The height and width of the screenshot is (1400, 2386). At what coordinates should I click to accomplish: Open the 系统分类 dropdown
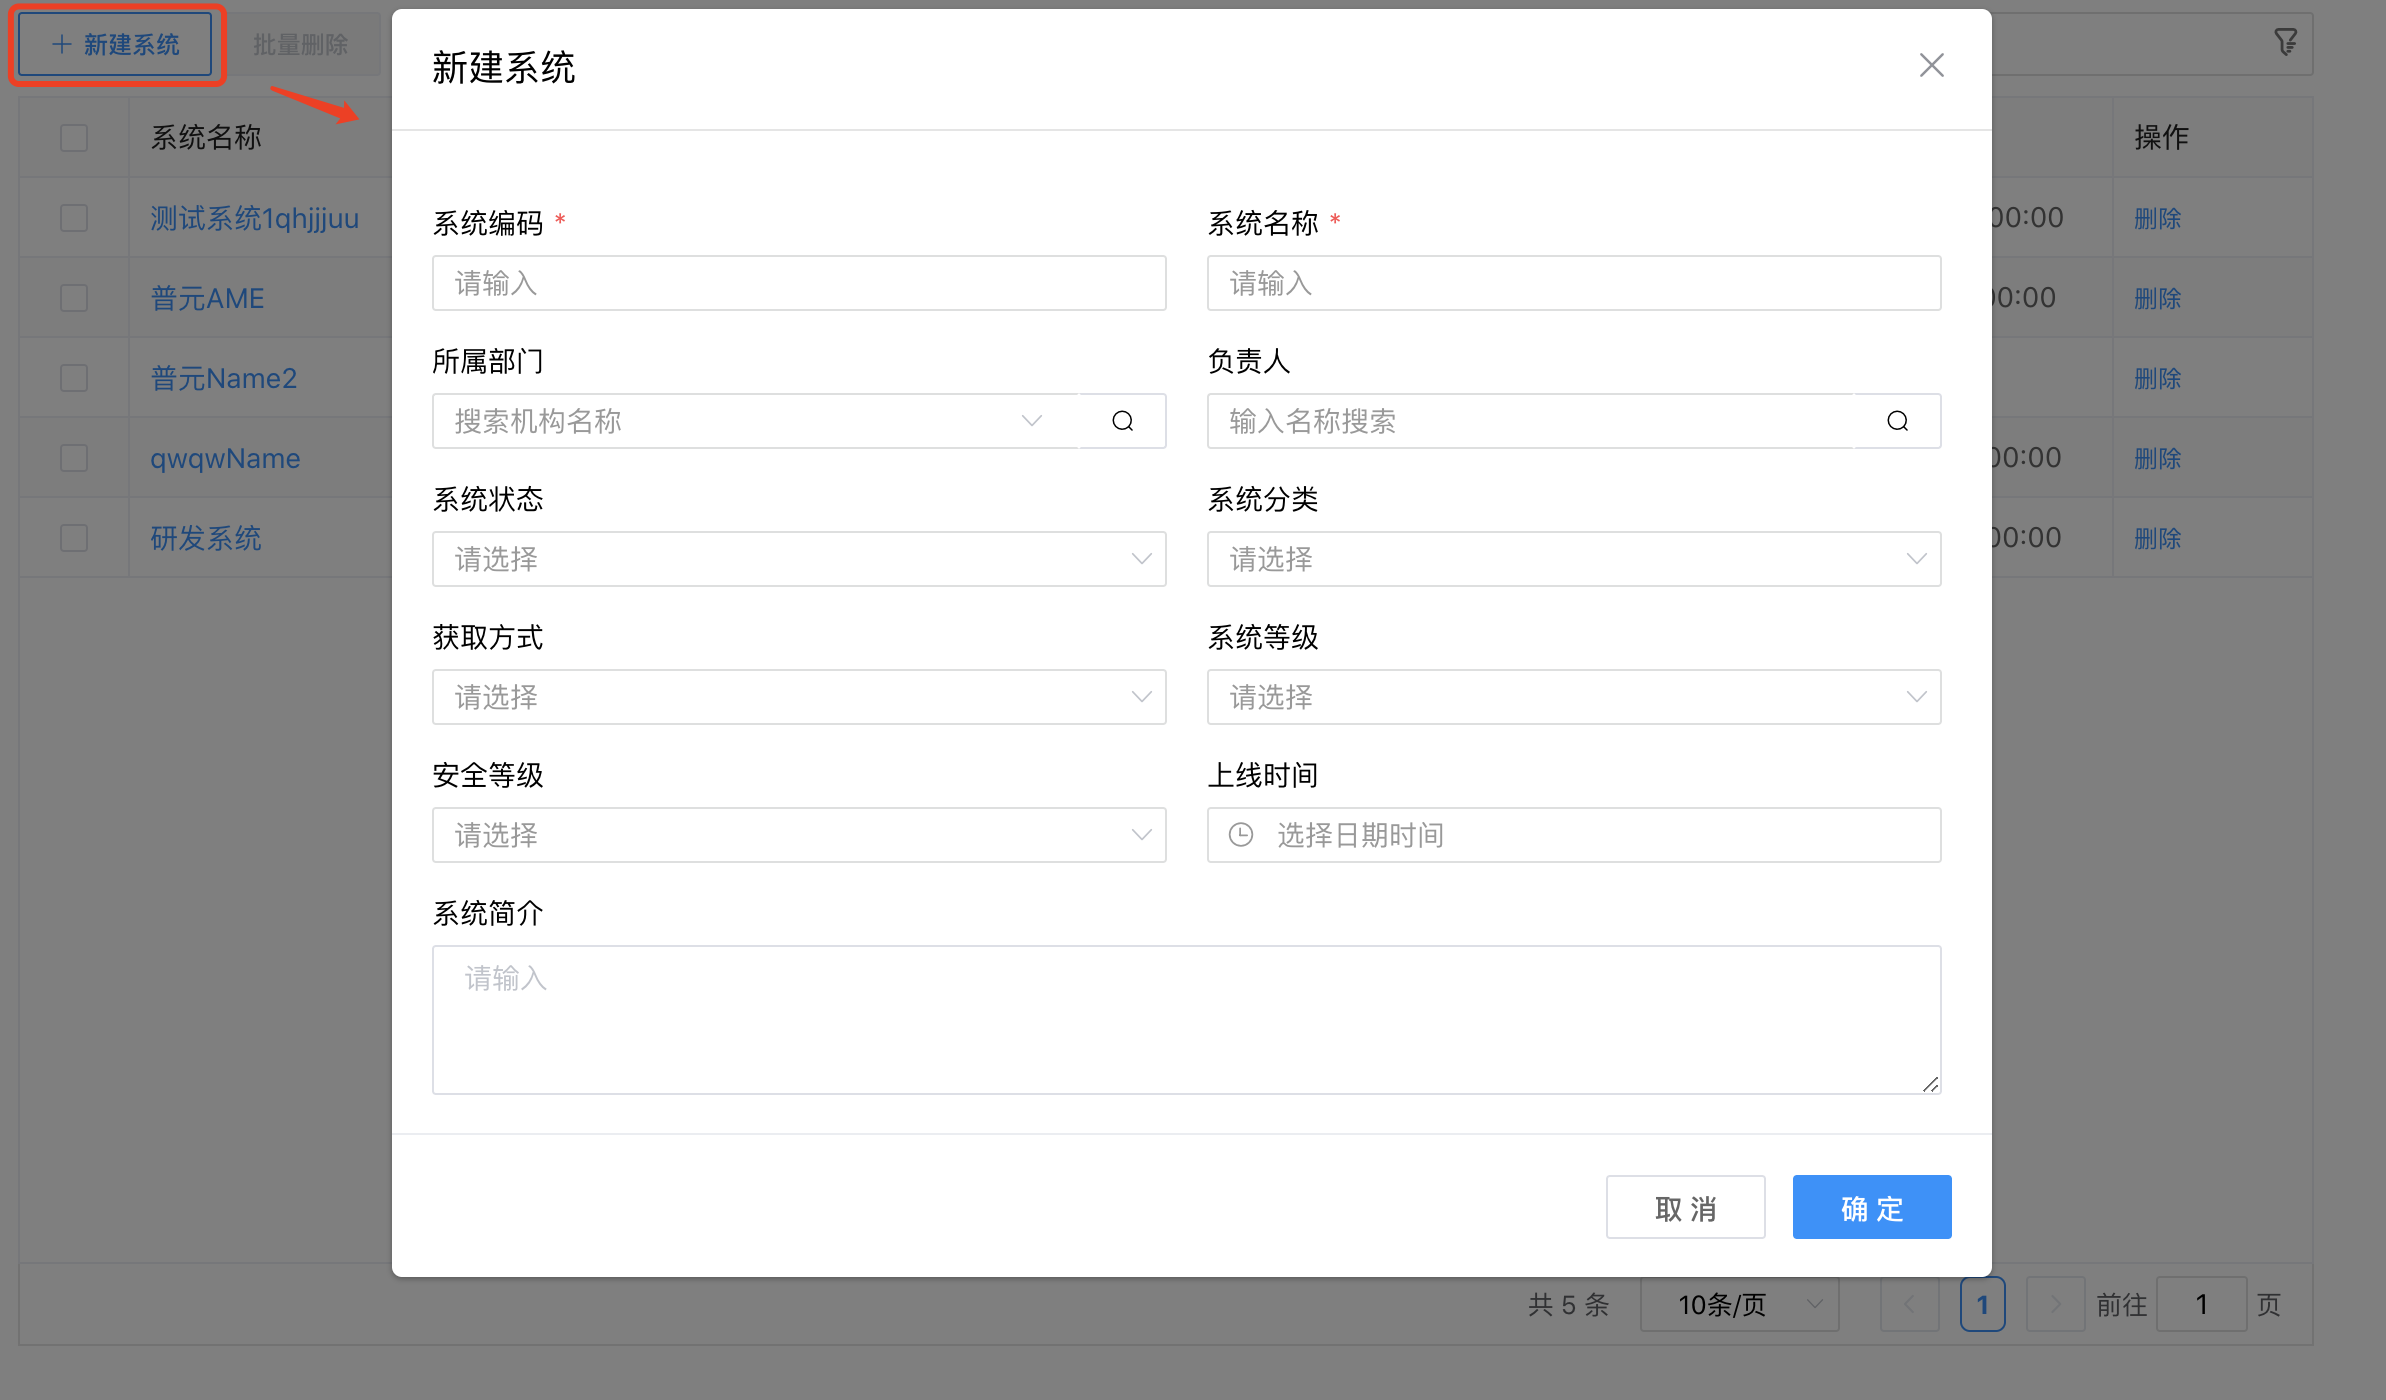[x=1573, y=558]
